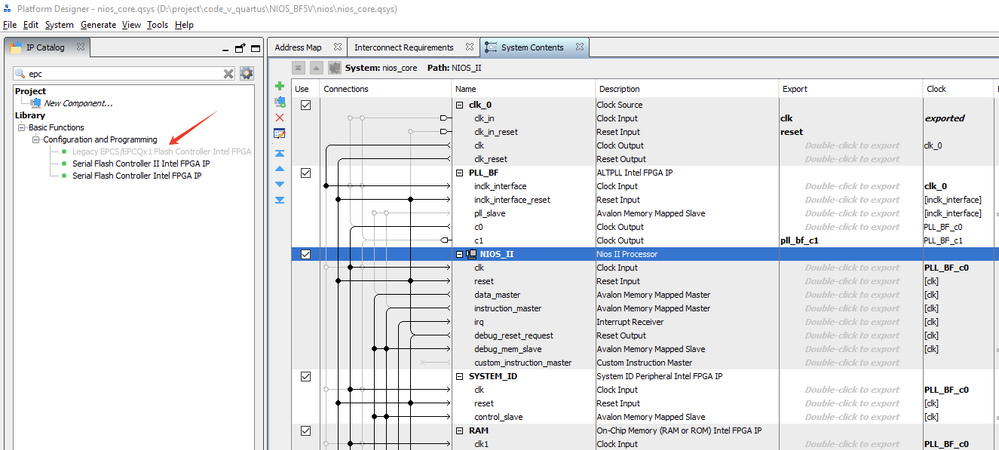This screenshot has width=999, height=450.
Task: Switch to the Address Map tab
Action: point(298,47)
